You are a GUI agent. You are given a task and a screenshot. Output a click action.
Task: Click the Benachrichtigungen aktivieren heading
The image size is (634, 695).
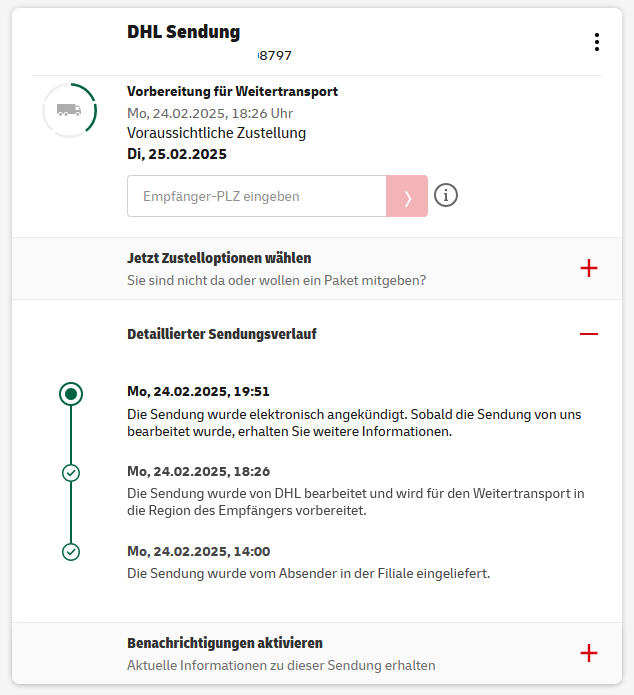pyautogui.click(x=225, y=643)
